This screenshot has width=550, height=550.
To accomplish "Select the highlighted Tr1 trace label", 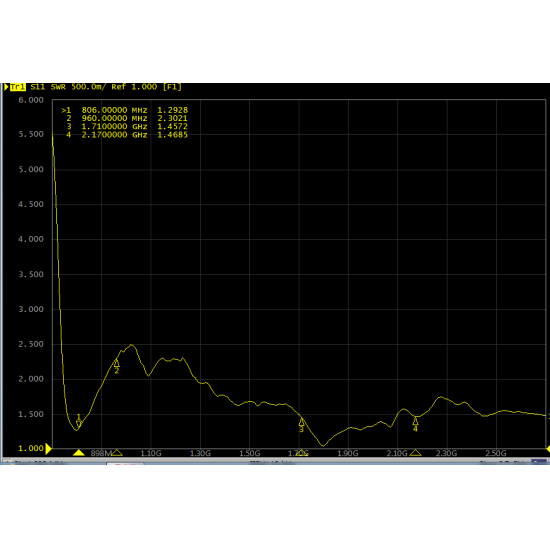I will tap(18, 87).
